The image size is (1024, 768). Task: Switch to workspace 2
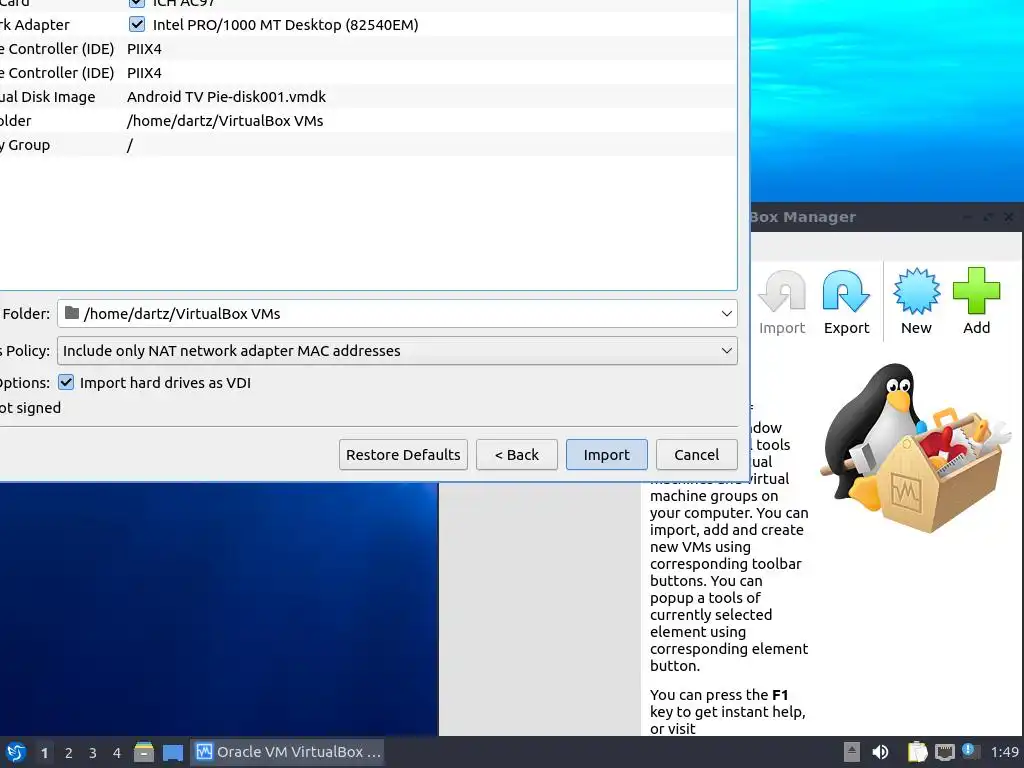(69, 753)
